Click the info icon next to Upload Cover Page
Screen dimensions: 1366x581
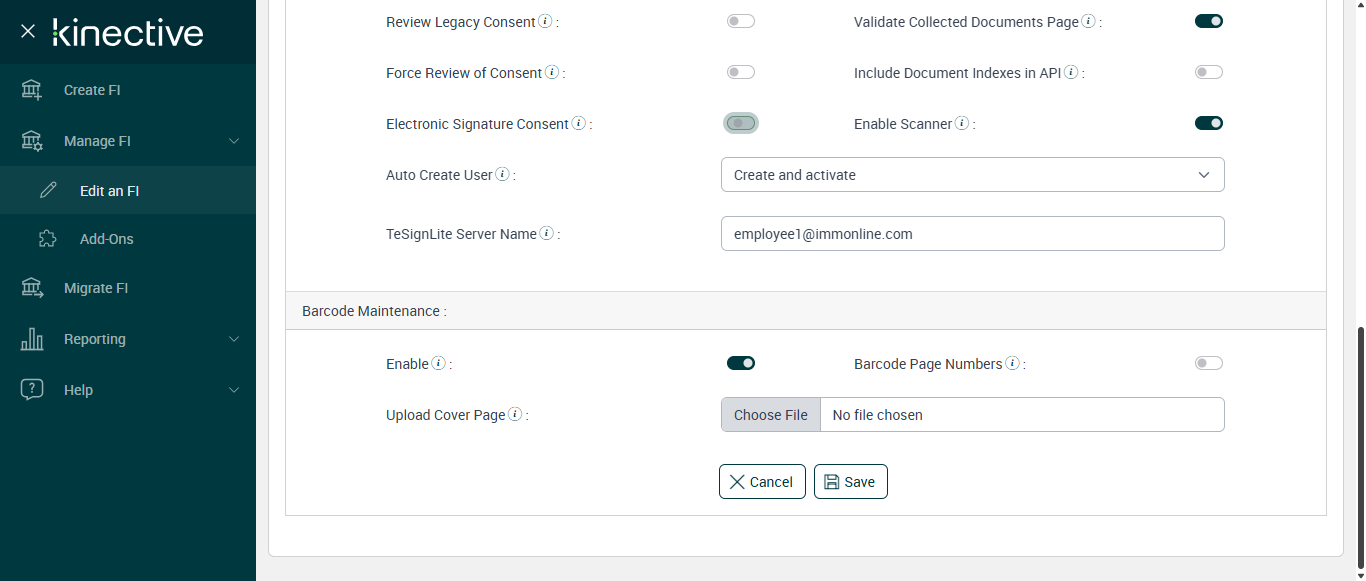(x=515, y=415)
